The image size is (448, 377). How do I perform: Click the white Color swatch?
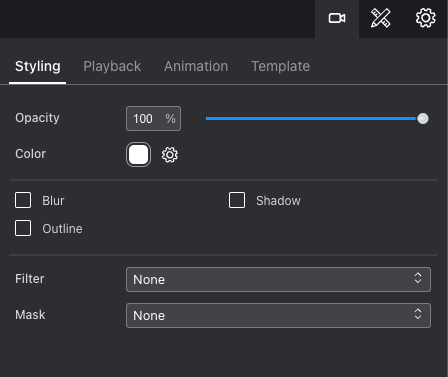click(x=138, y=155)
